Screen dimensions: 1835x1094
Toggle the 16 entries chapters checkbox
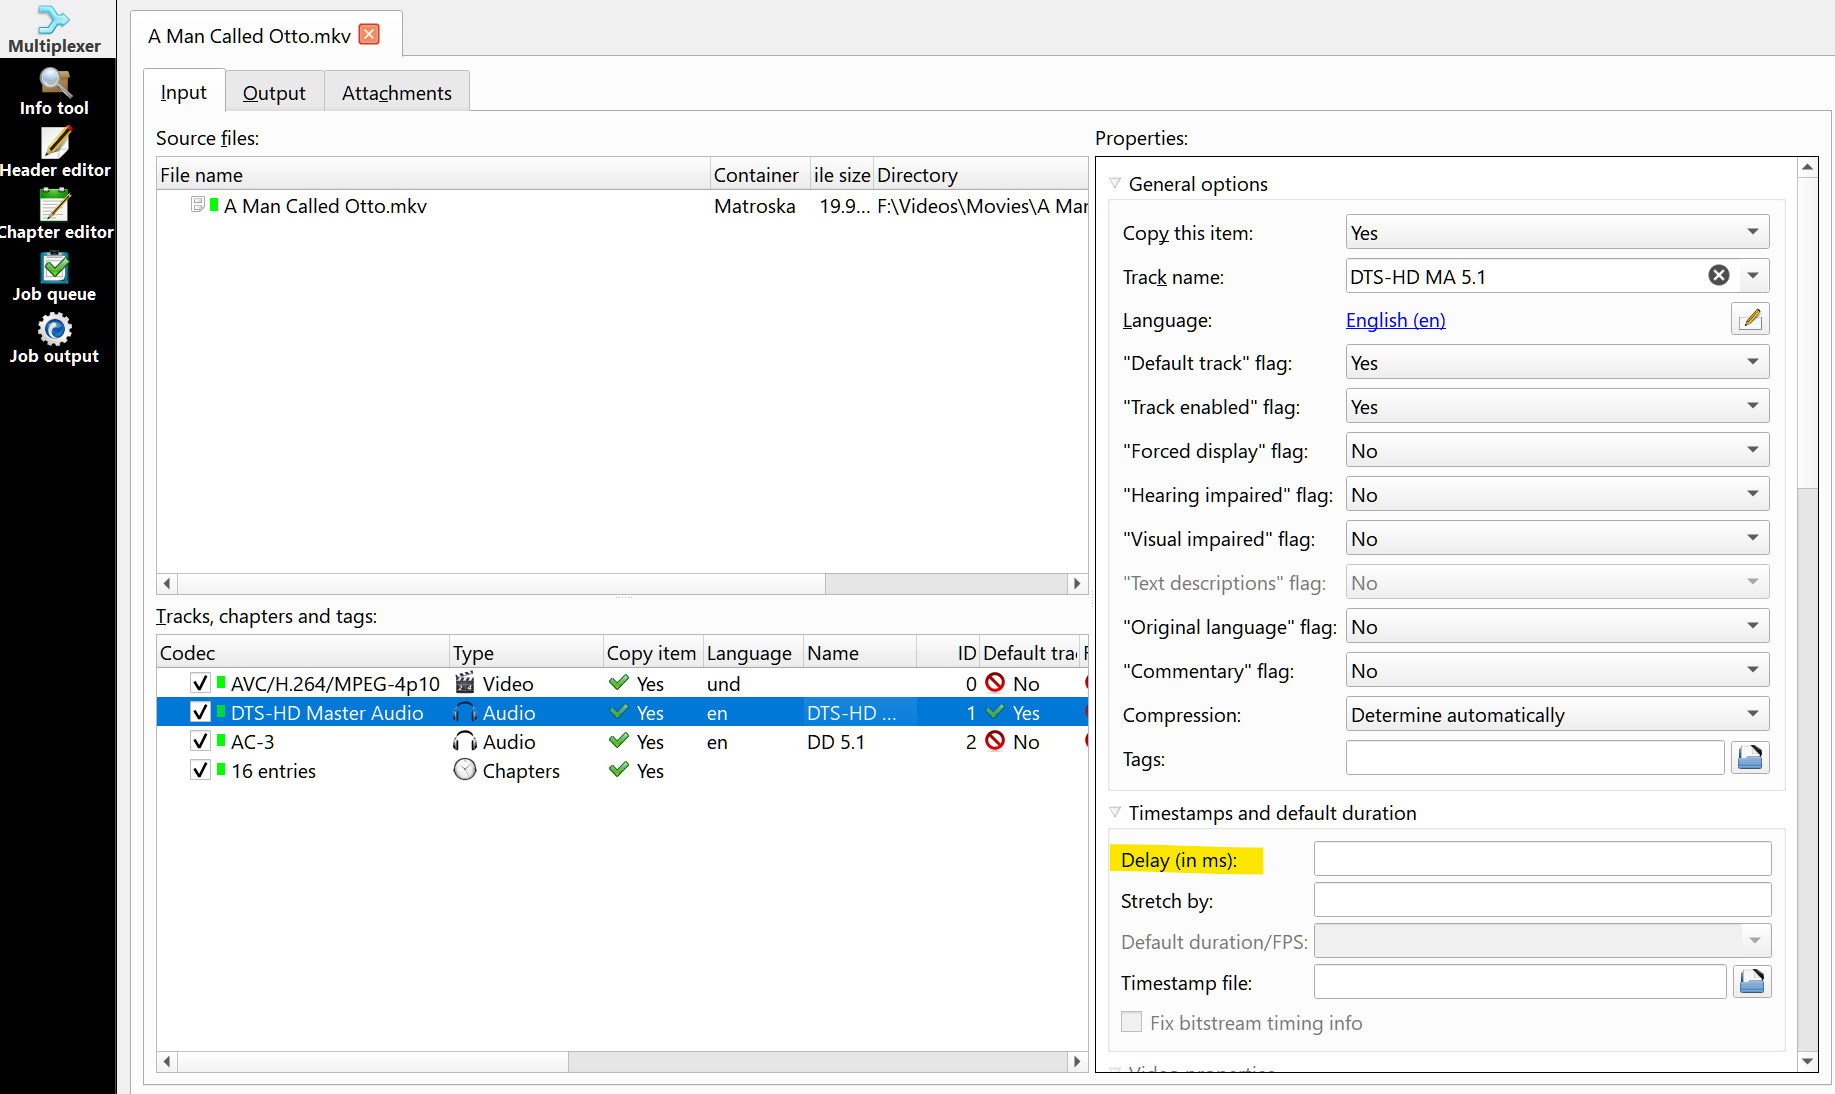coord(200,770)
